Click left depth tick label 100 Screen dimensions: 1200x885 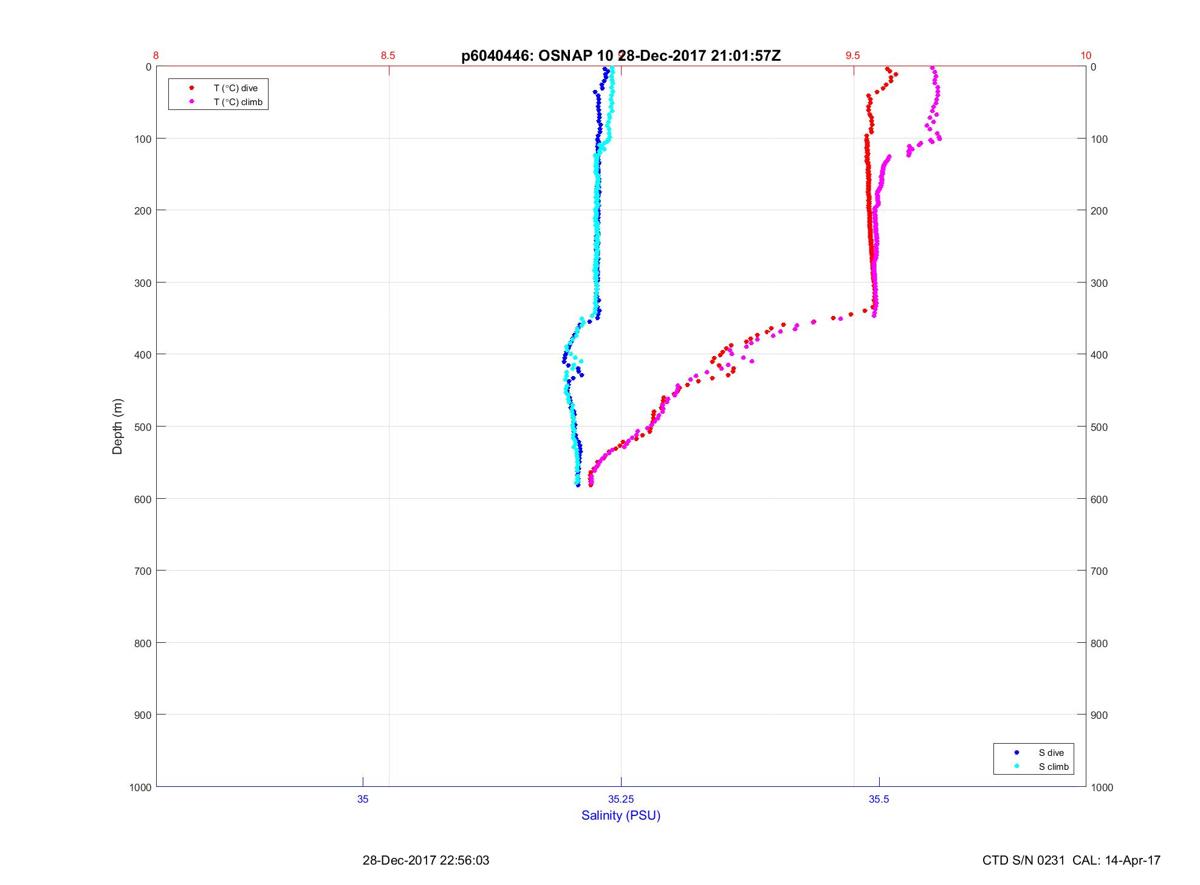pos(142,139)
